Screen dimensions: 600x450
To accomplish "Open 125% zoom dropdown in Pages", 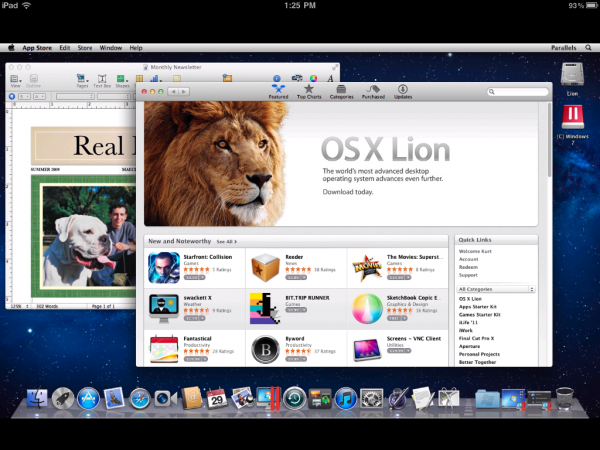I will (20, 307).
